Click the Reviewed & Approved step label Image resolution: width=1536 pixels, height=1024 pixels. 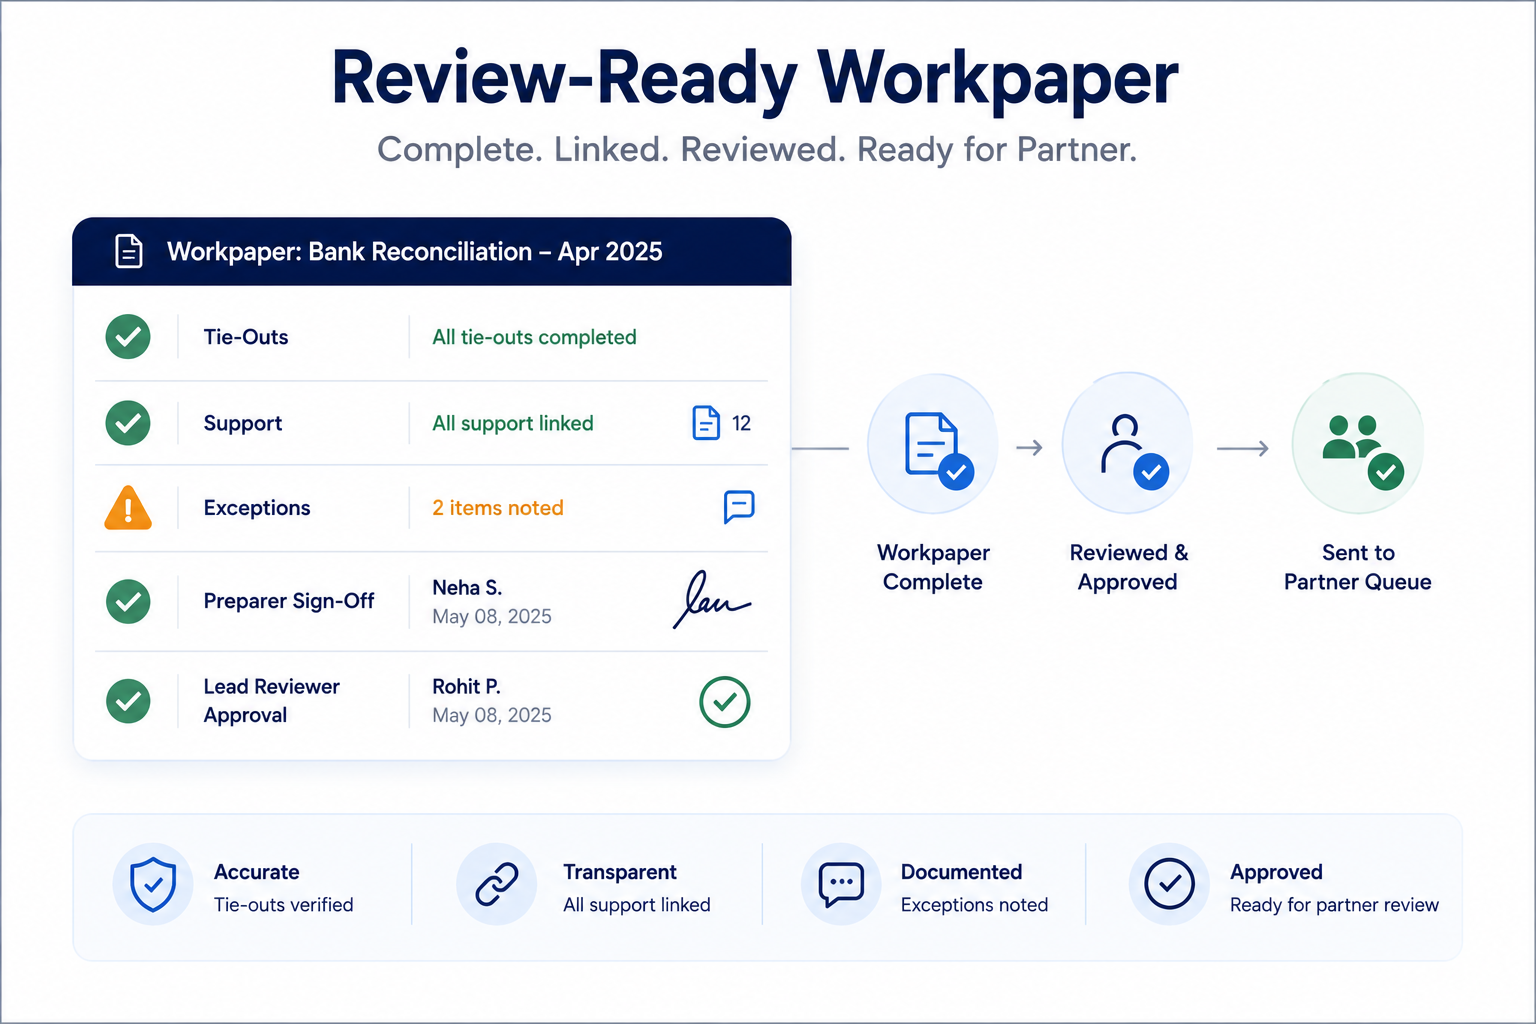click(x=1128, y=567)
